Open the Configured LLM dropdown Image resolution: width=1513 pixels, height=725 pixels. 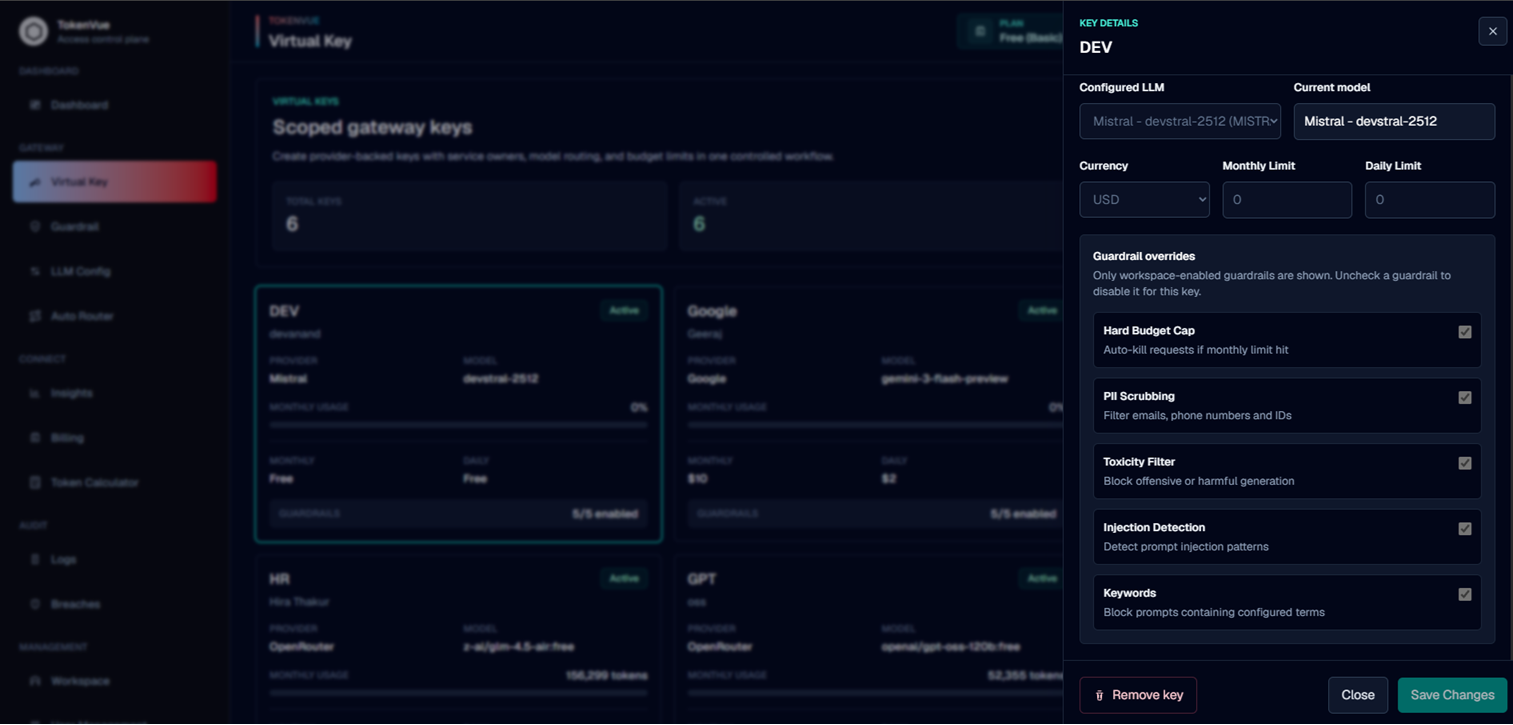(x=1180, y=121)
